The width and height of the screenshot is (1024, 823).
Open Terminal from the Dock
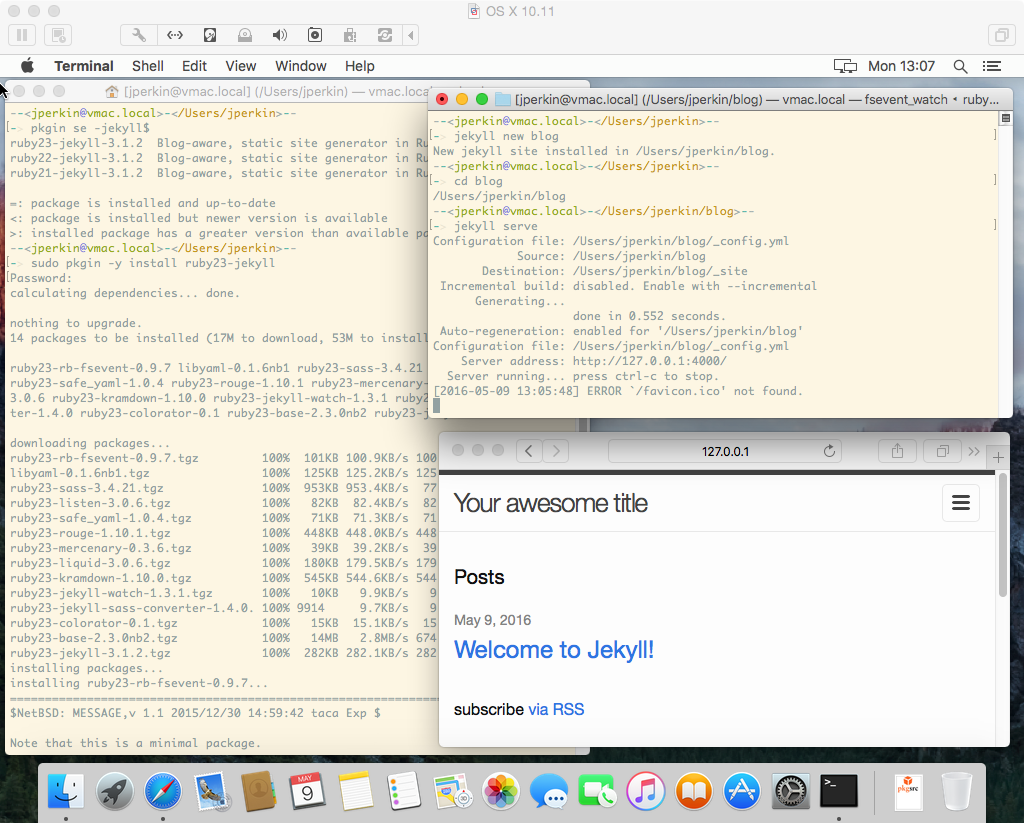click(x=838, y=791)
